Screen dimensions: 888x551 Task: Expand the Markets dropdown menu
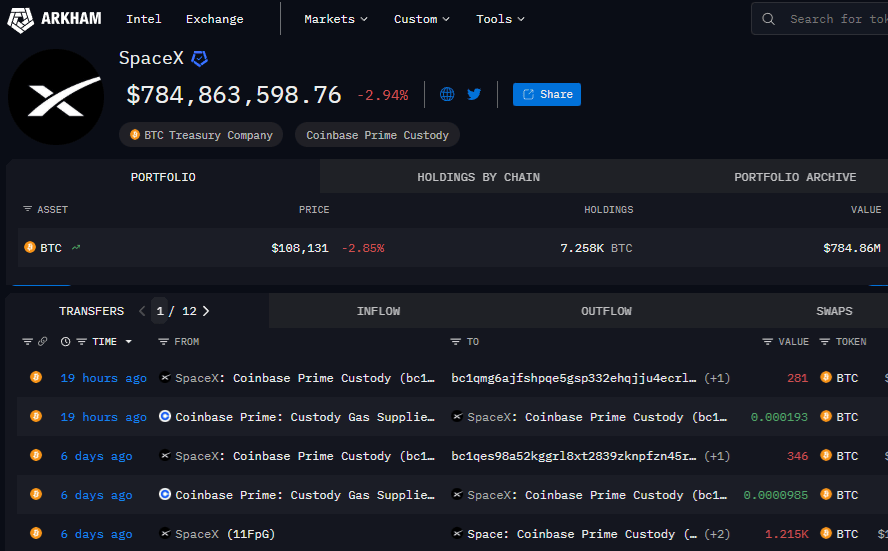pyautogui.click(x=336, y=19)
